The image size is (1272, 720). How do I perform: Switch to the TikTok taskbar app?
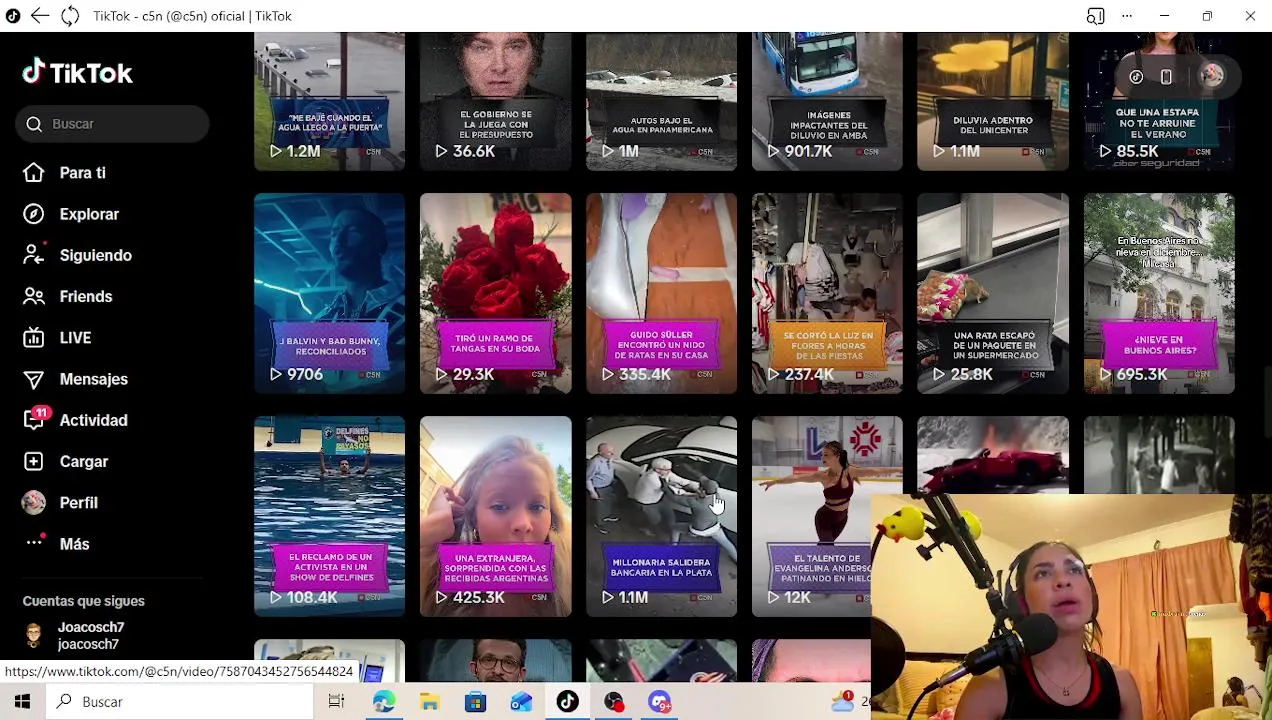pyautogui.click(x=567, y=702)
